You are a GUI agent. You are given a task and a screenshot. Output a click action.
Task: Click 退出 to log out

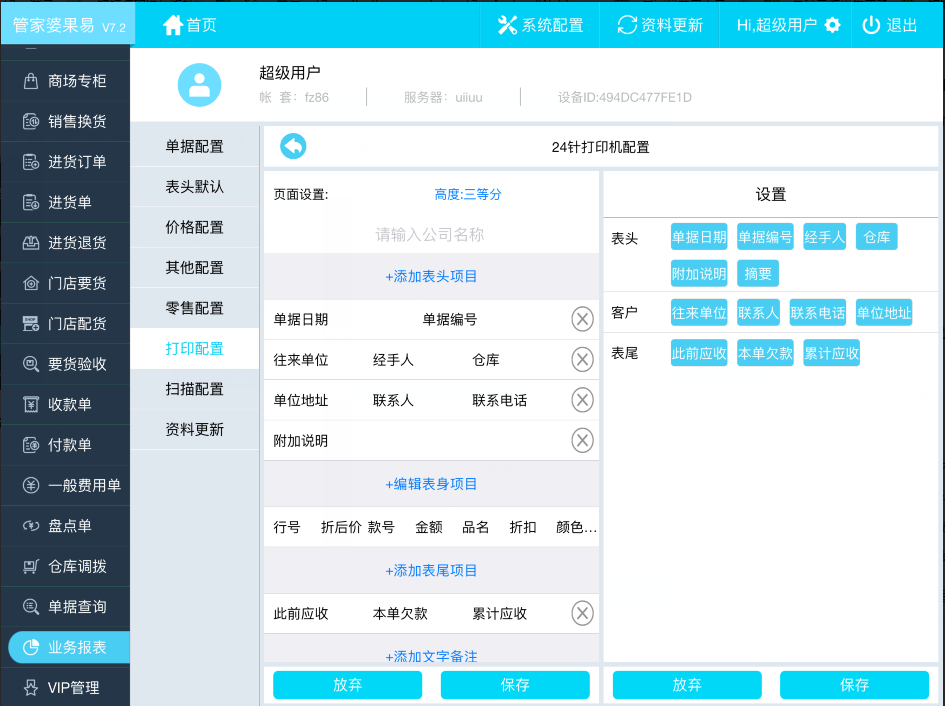(890, 25)
